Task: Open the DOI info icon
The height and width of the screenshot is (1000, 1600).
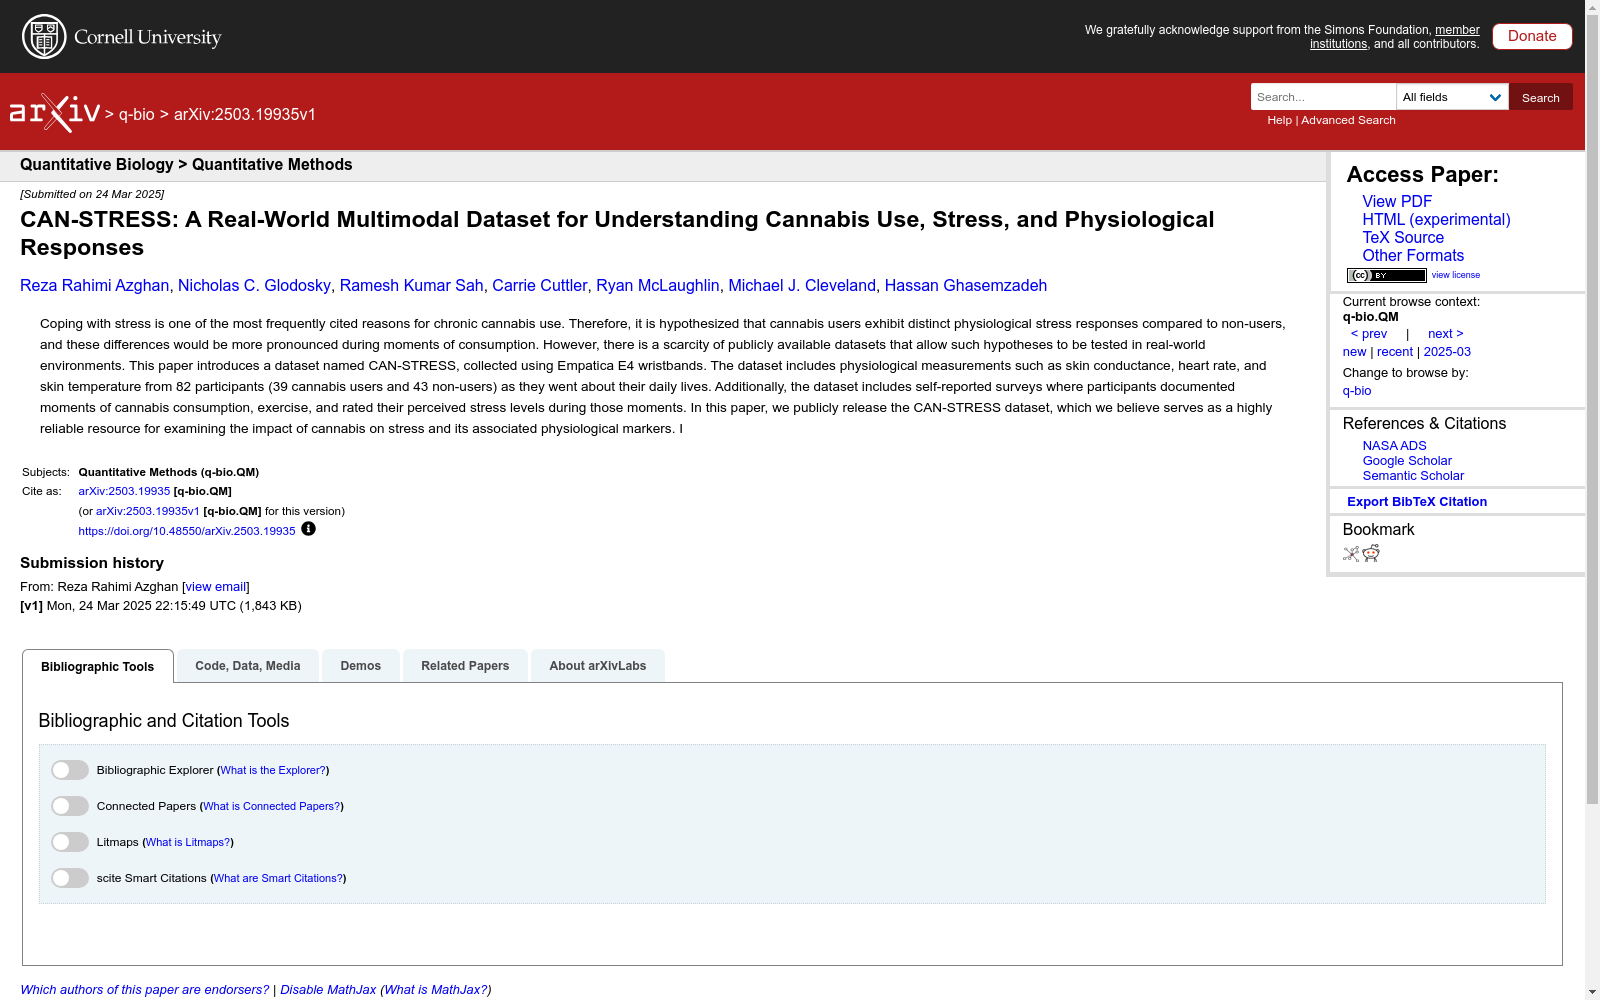Action: click(x=308, y=529)
